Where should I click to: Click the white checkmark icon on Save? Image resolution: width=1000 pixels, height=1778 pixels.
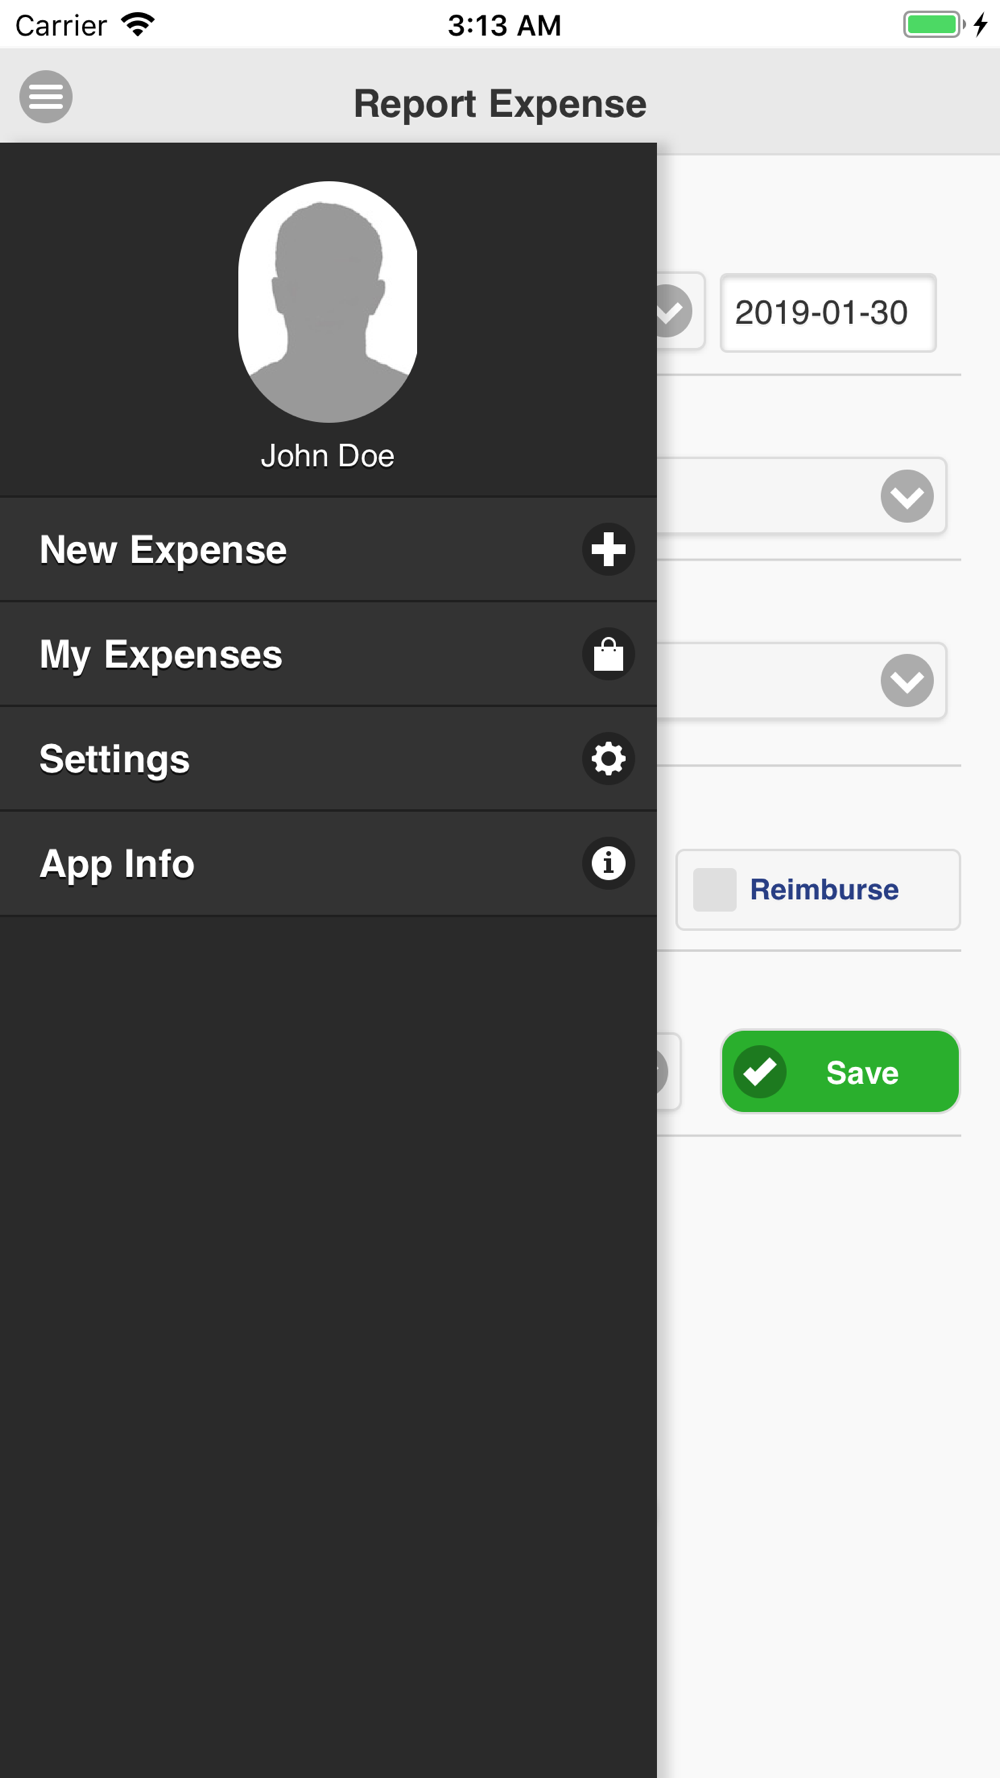tap(761, 1072)
